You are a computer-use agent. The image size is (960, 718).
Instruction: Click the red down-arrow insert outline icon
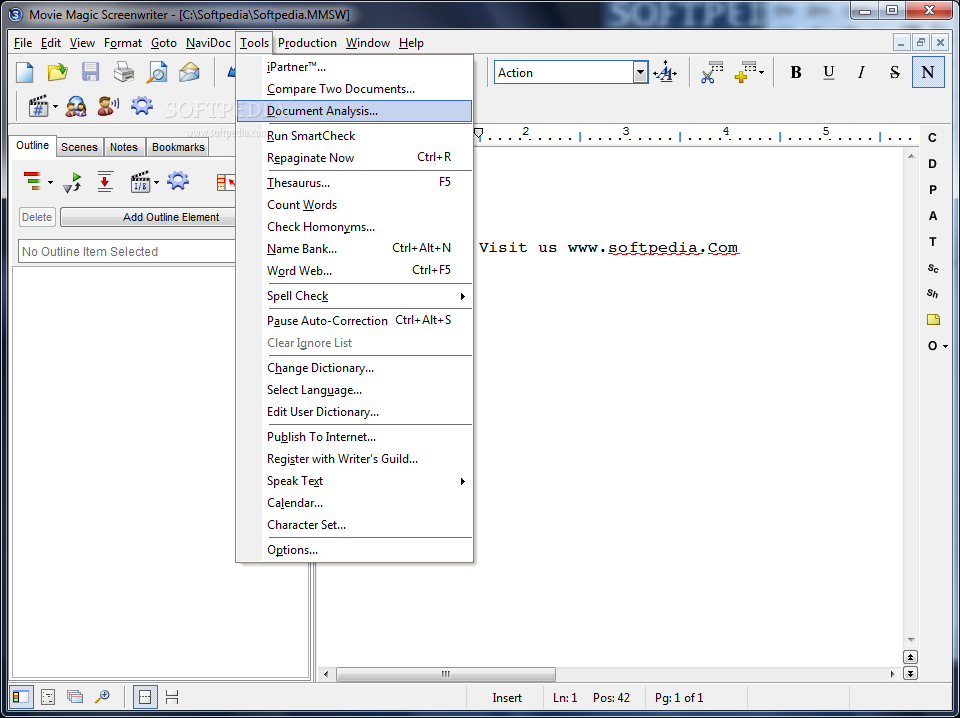click(x=105, y=182)
